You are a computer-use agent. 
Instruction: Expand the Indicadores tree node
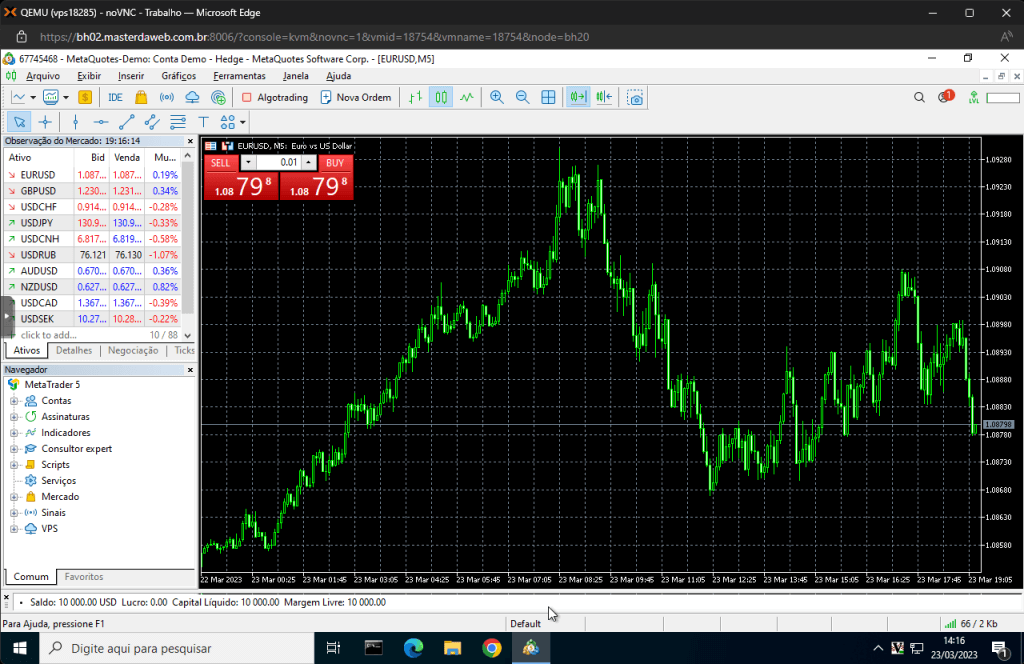pyautogui.click(x=14, y=433)
